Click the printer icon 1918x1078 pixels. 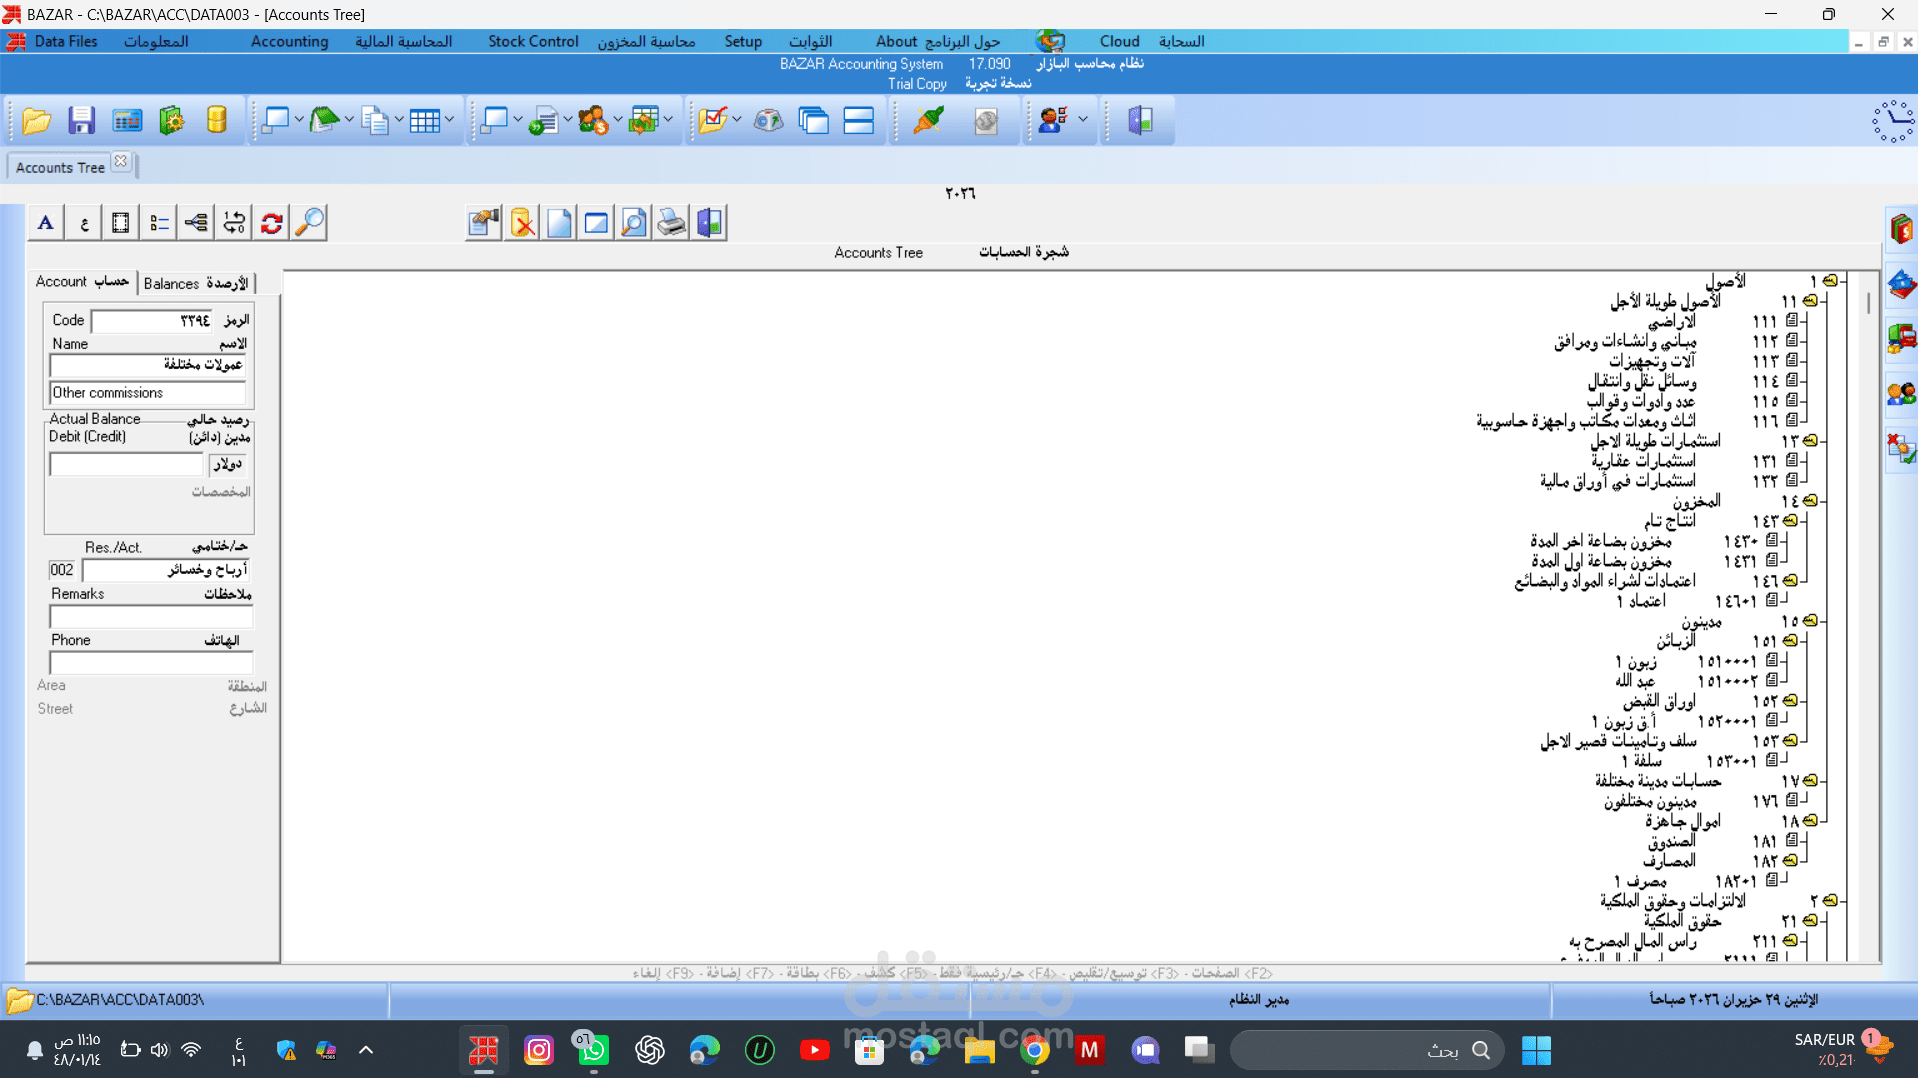click(x=672, y=223)
